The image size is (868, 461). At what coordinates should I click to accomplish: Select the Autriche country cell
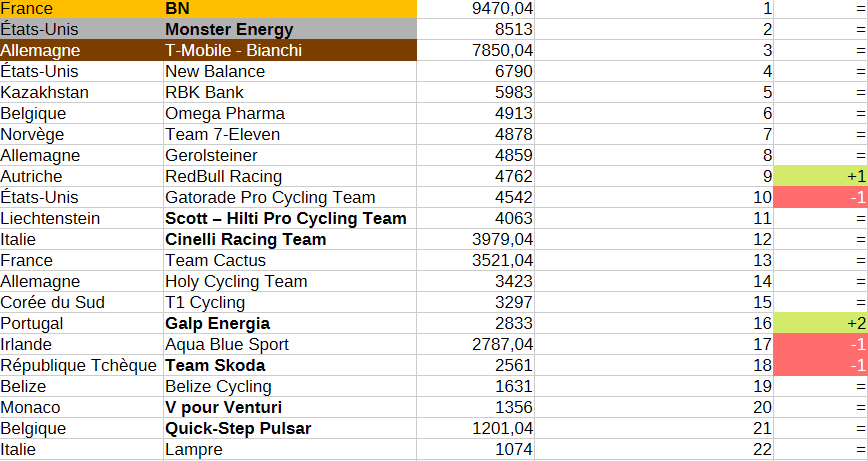(x=81, y=176)
